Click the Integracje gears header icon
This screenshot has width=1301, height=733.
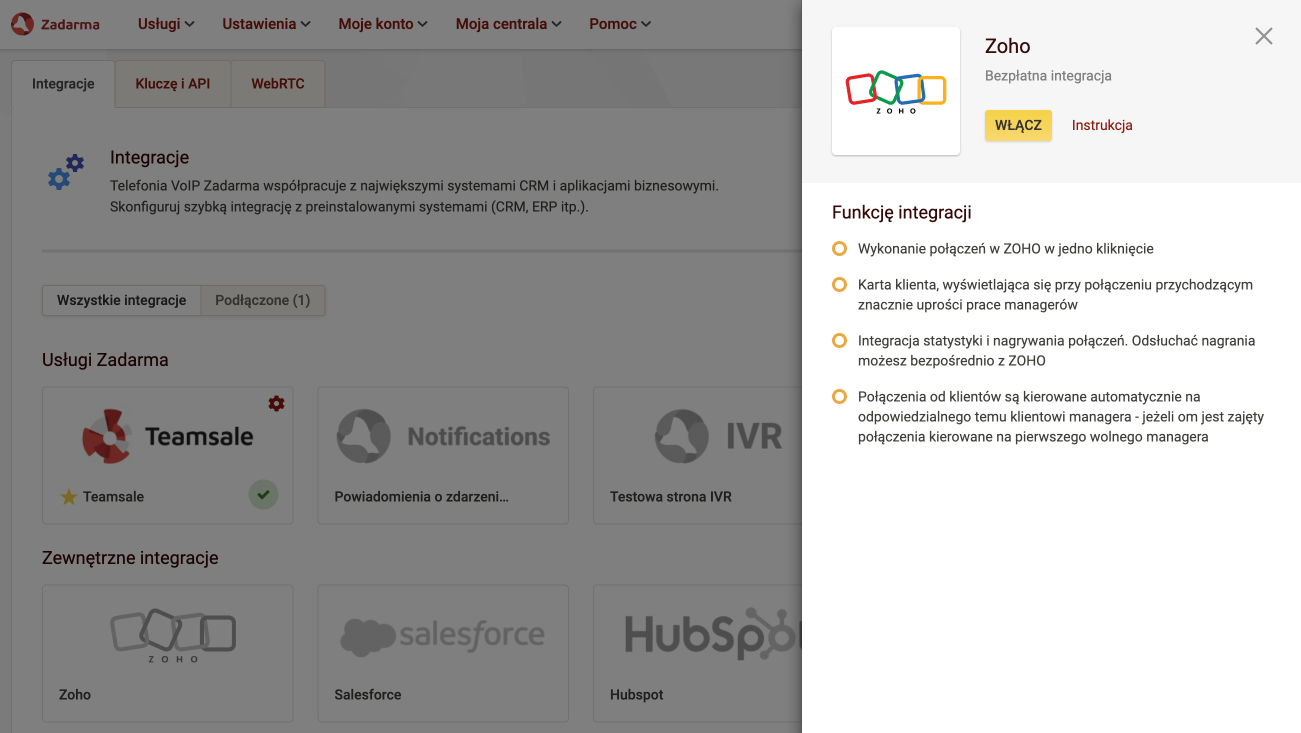67,172
